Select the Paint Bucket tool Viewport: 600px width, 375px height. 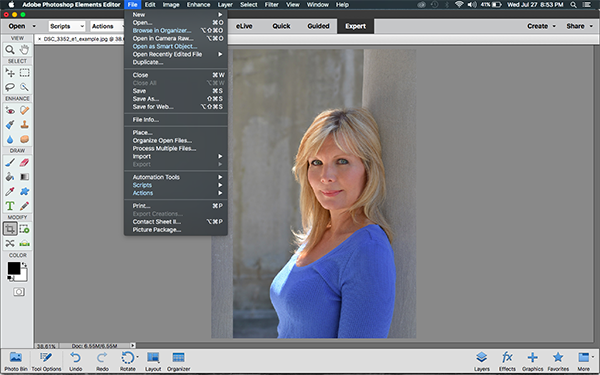click(x=10, y=177)
